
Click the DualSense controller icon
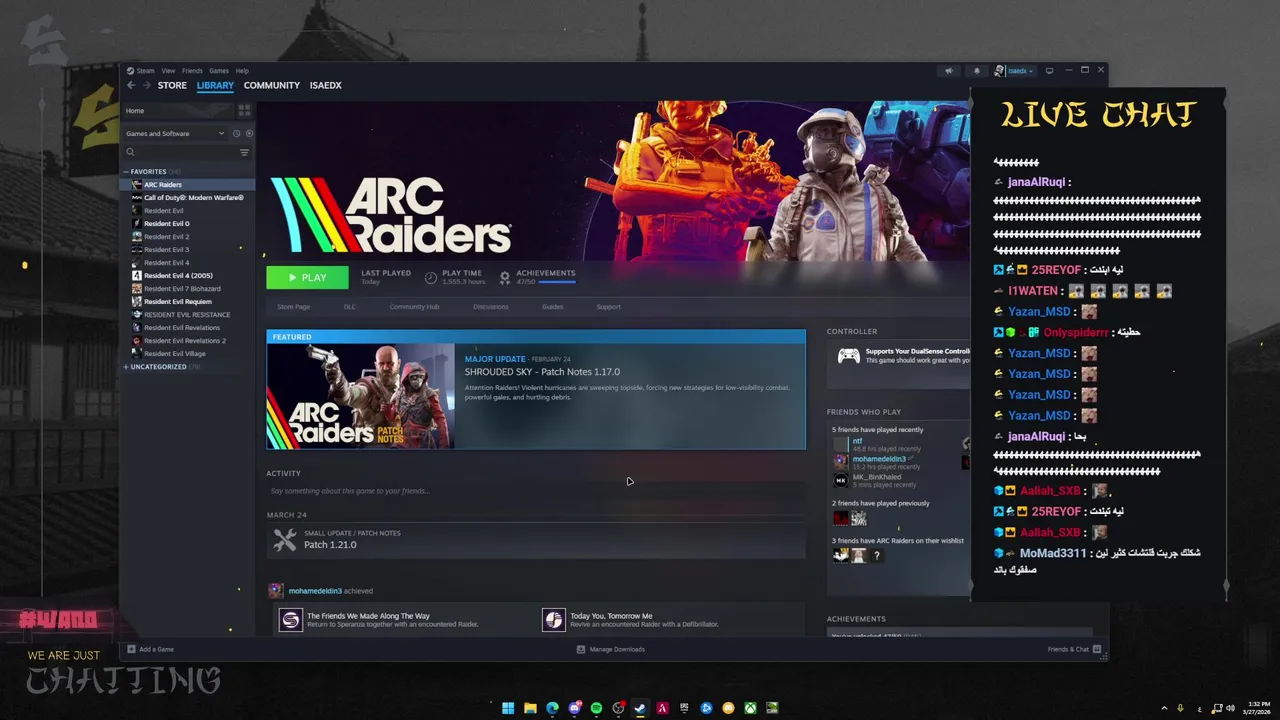(x=848, y=355)
